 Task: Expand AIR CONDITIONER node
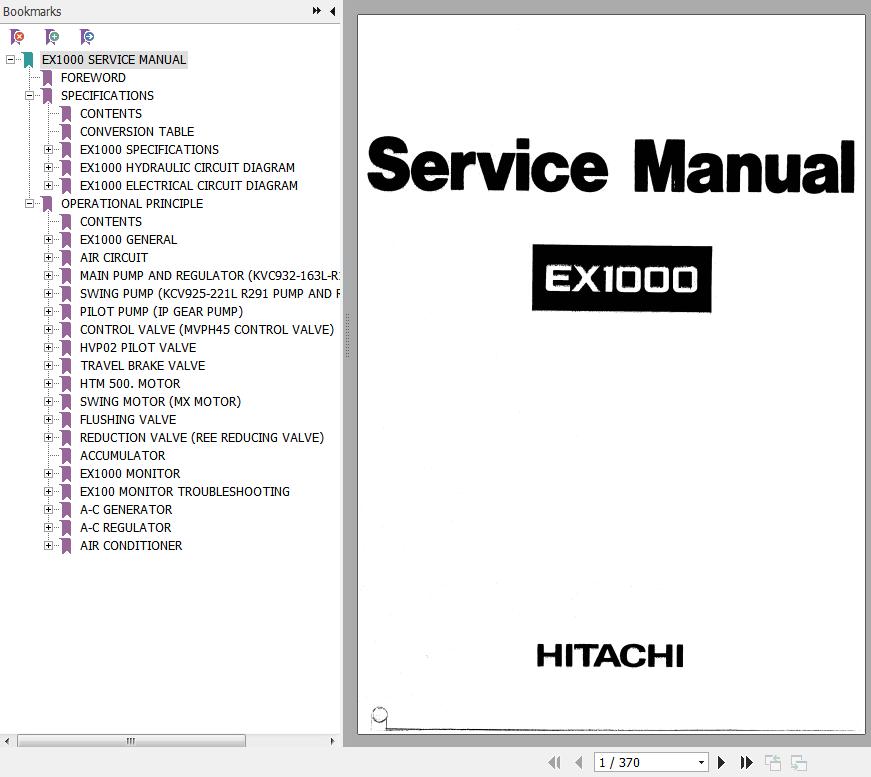(x=48, y=545)
